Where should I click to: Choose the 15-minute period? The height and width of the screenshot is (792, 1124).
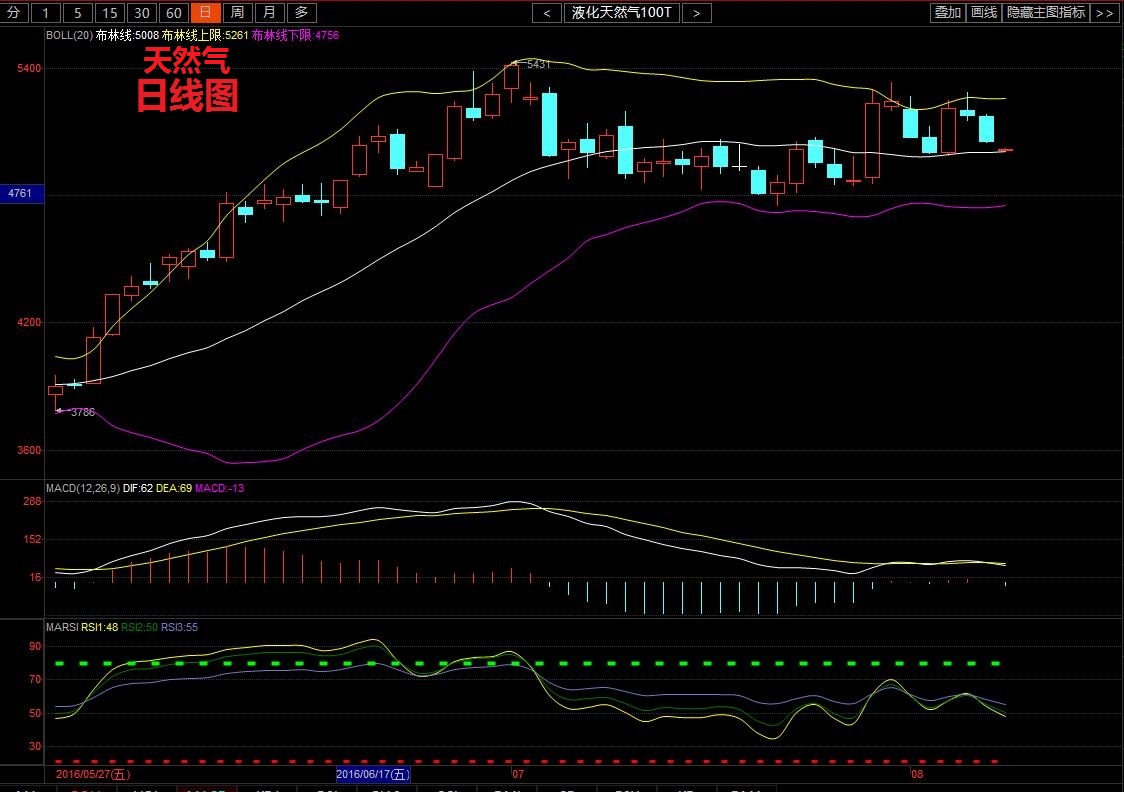[110, 12]
